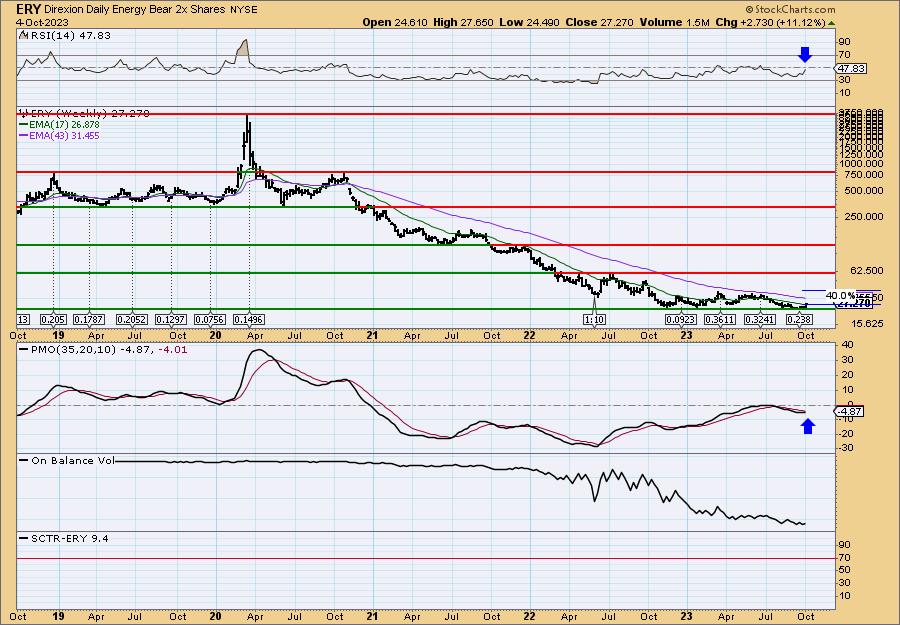This screenshot has width=900, height=625.
Task: Click the purple EMA(43) 31.455 legend
Action: click(x=59, y=135)
